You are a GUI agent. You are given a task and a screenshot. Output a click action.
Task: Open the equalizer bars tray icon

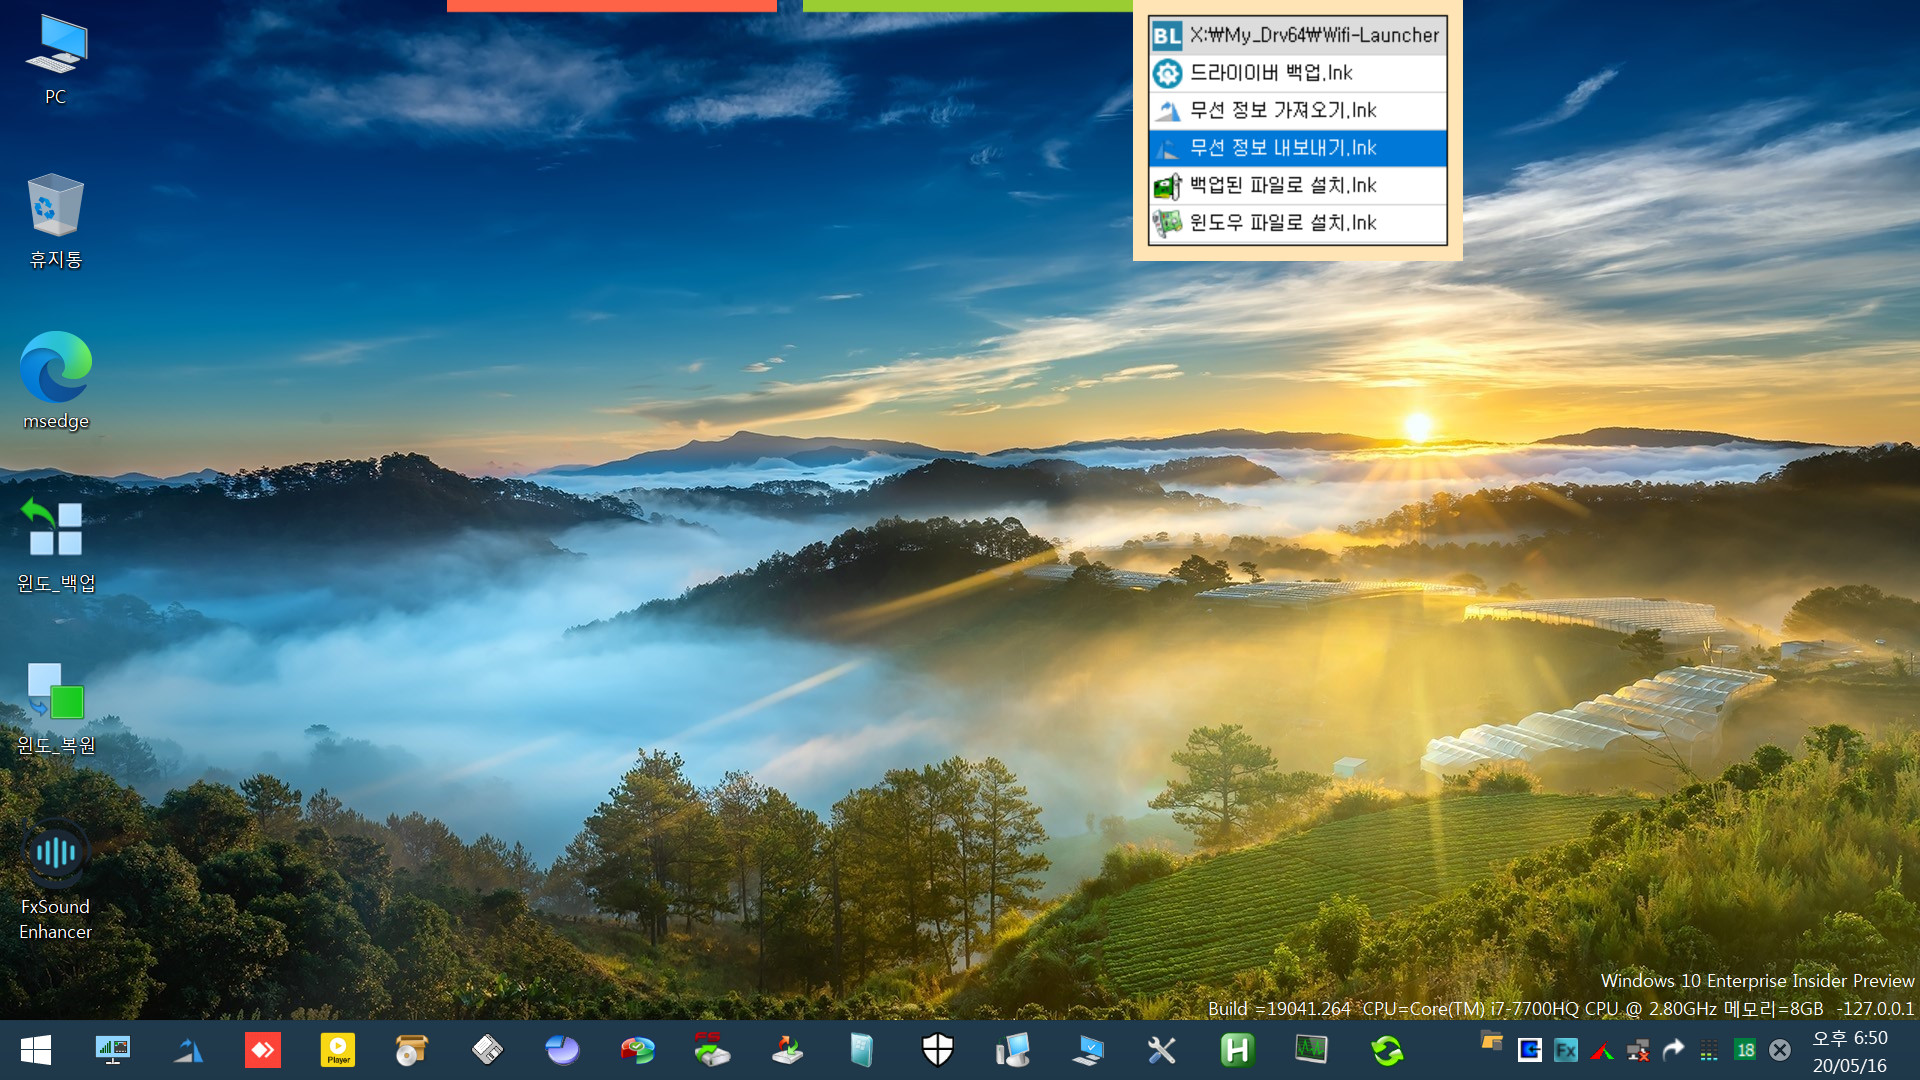tap(1709, 1050)
